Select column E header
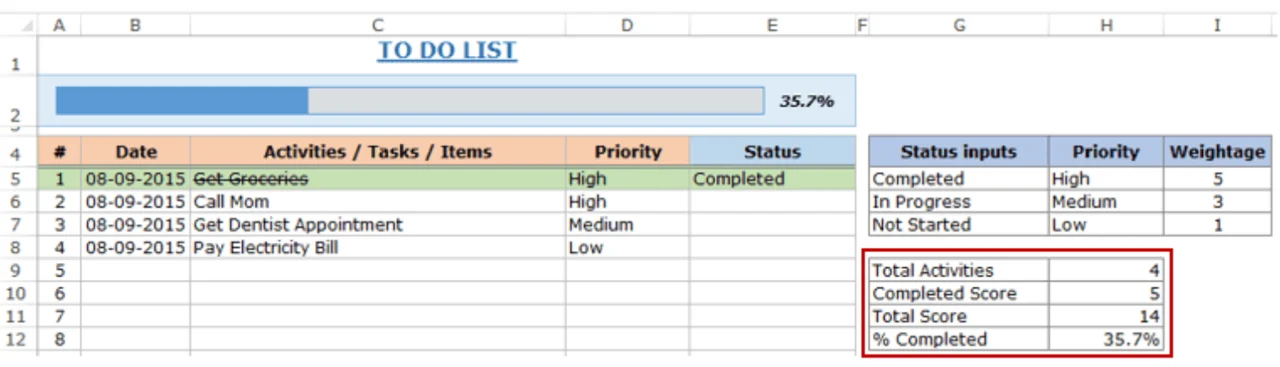The width and height of the screenshot is (1280, 367). click(x=772, y=26)
